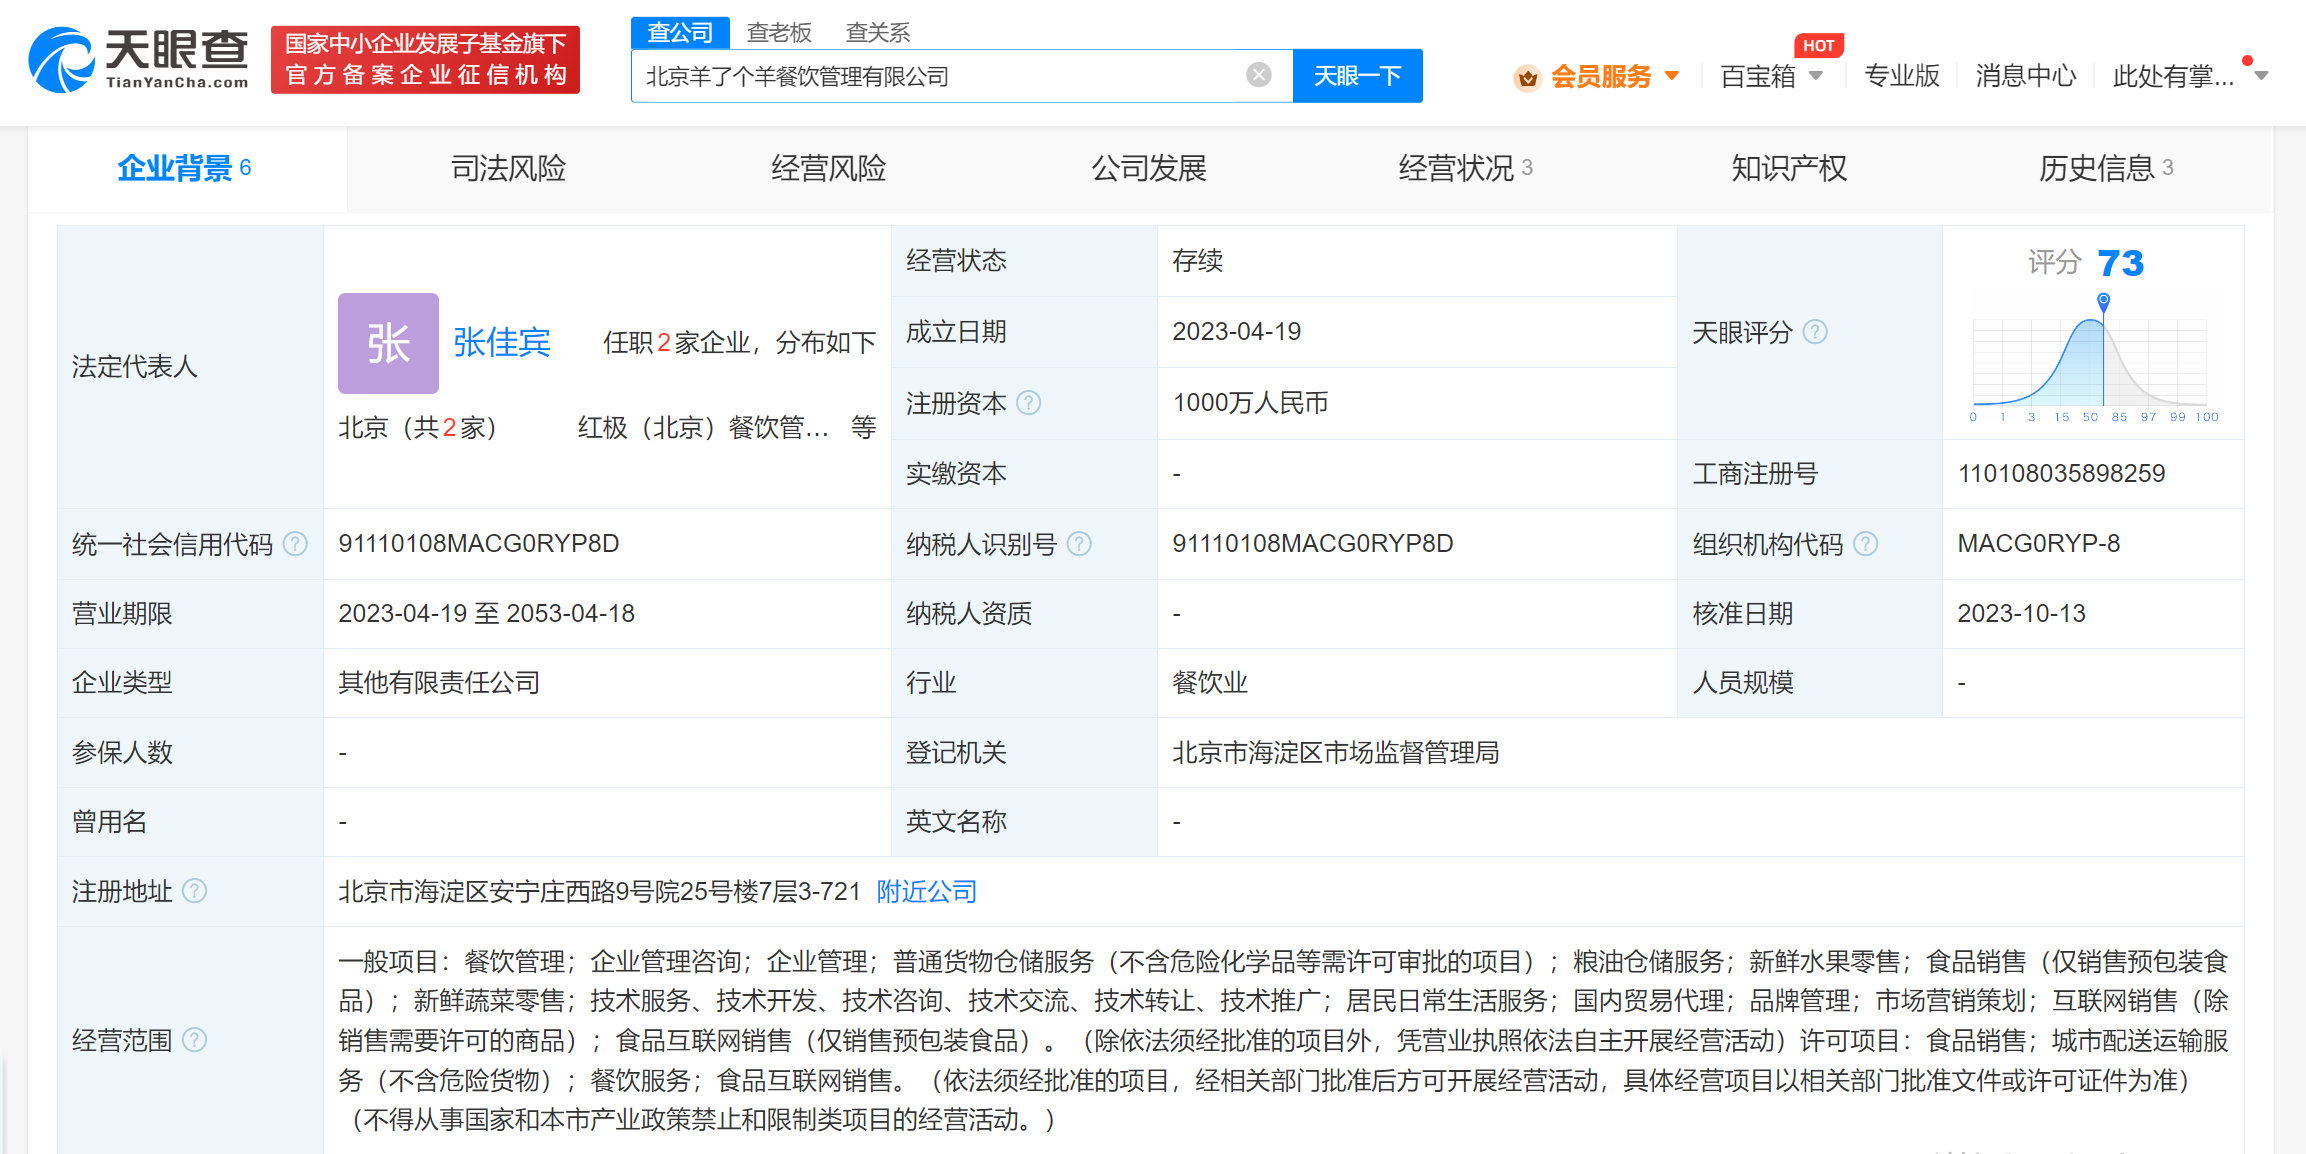
Task: Click the HOT badge above 百宝箱
Action: 1818,46
